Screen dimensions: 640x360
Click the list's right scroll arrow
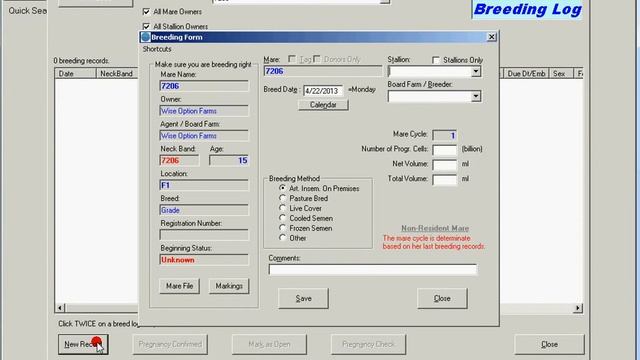point(578,308)
